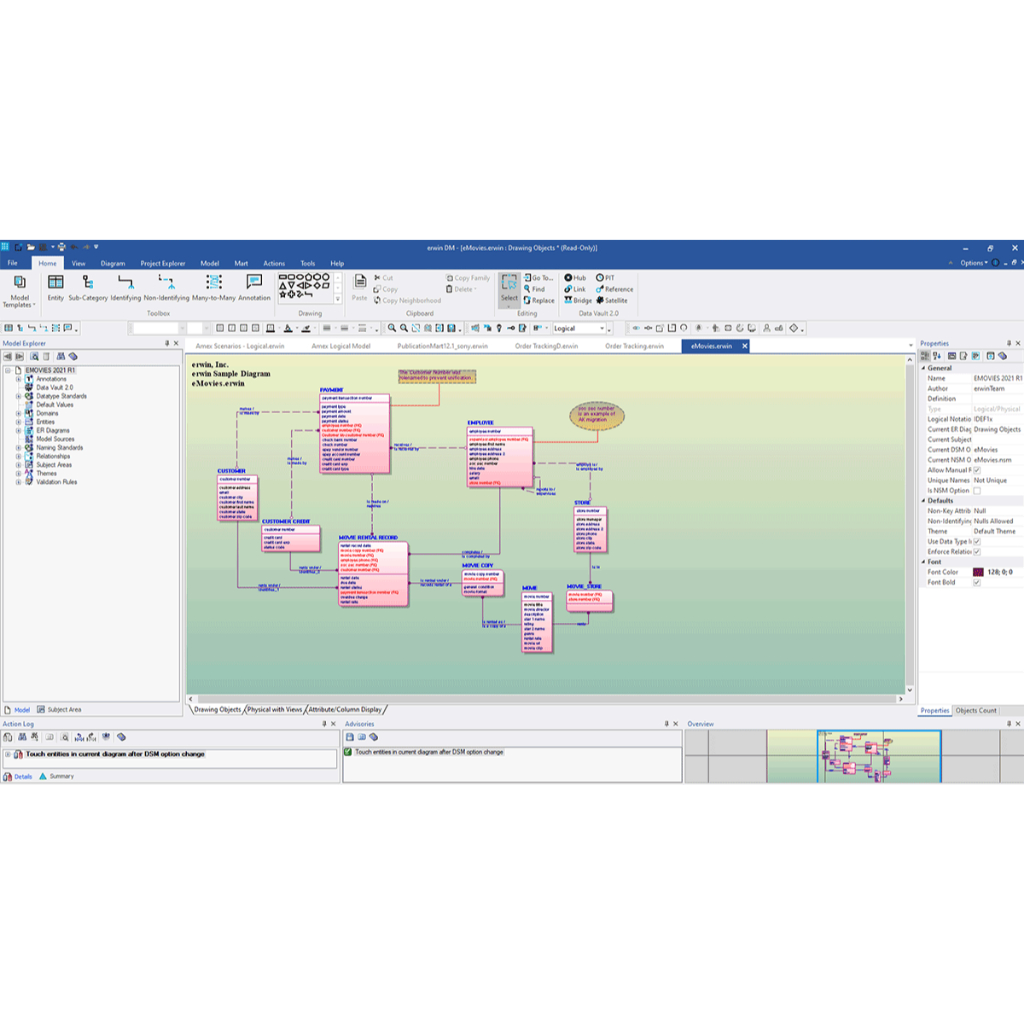1024x1024 pixels.
Task: Switch to Subject Area tab in explorer
Action: click(x=59, y=709)
